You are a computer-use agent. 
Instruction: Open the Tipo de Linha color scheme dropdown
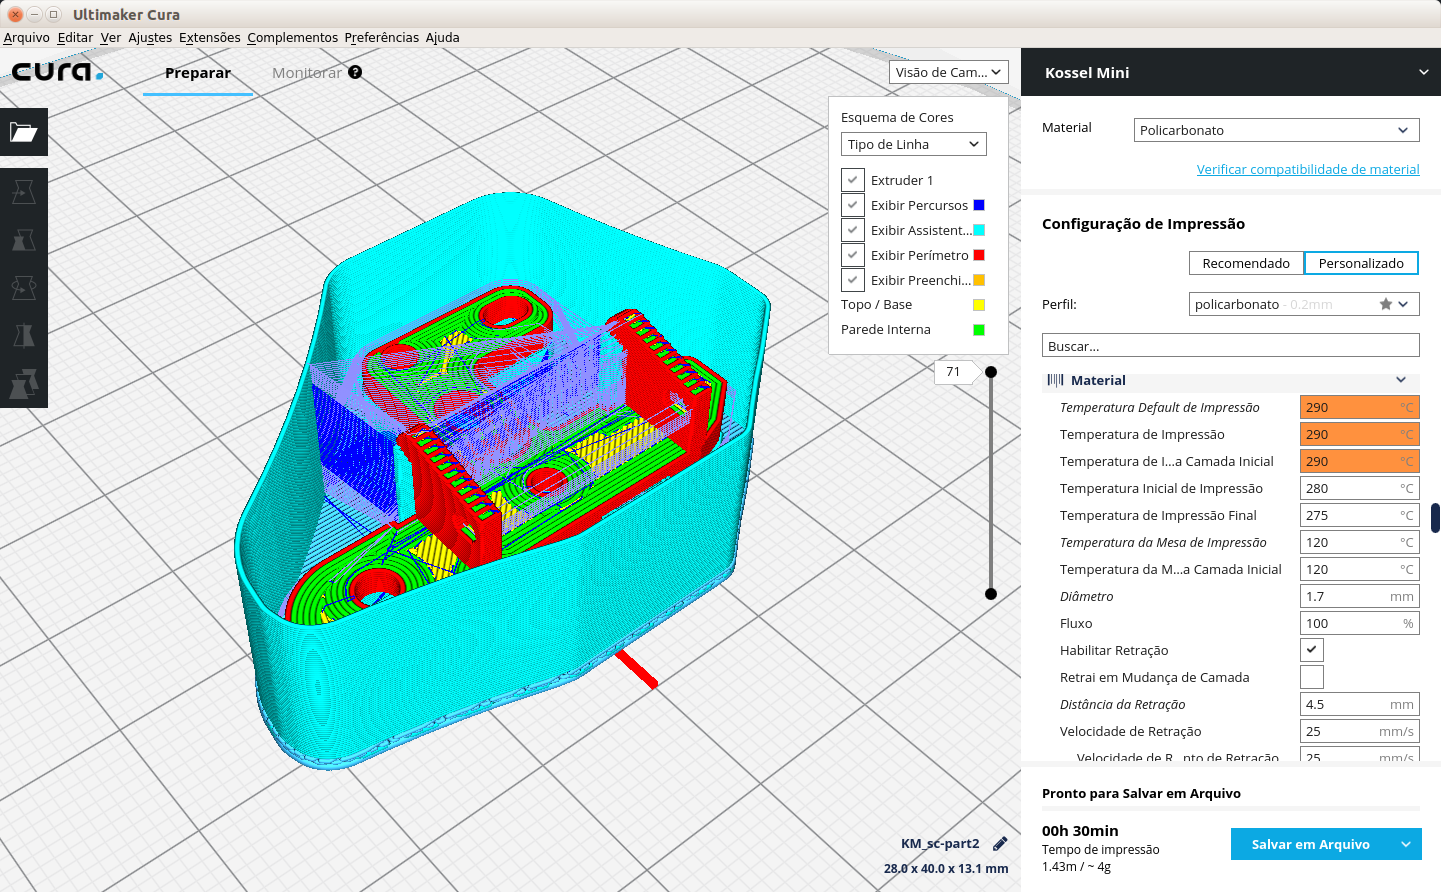[x=914, y=144]
